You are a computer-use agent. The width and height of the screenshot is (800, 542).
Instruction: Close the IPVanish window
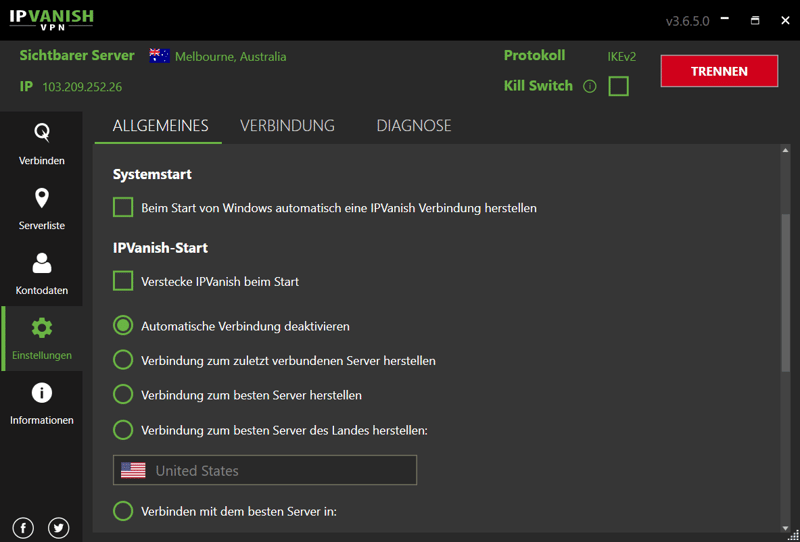click(x=786, y=20)
